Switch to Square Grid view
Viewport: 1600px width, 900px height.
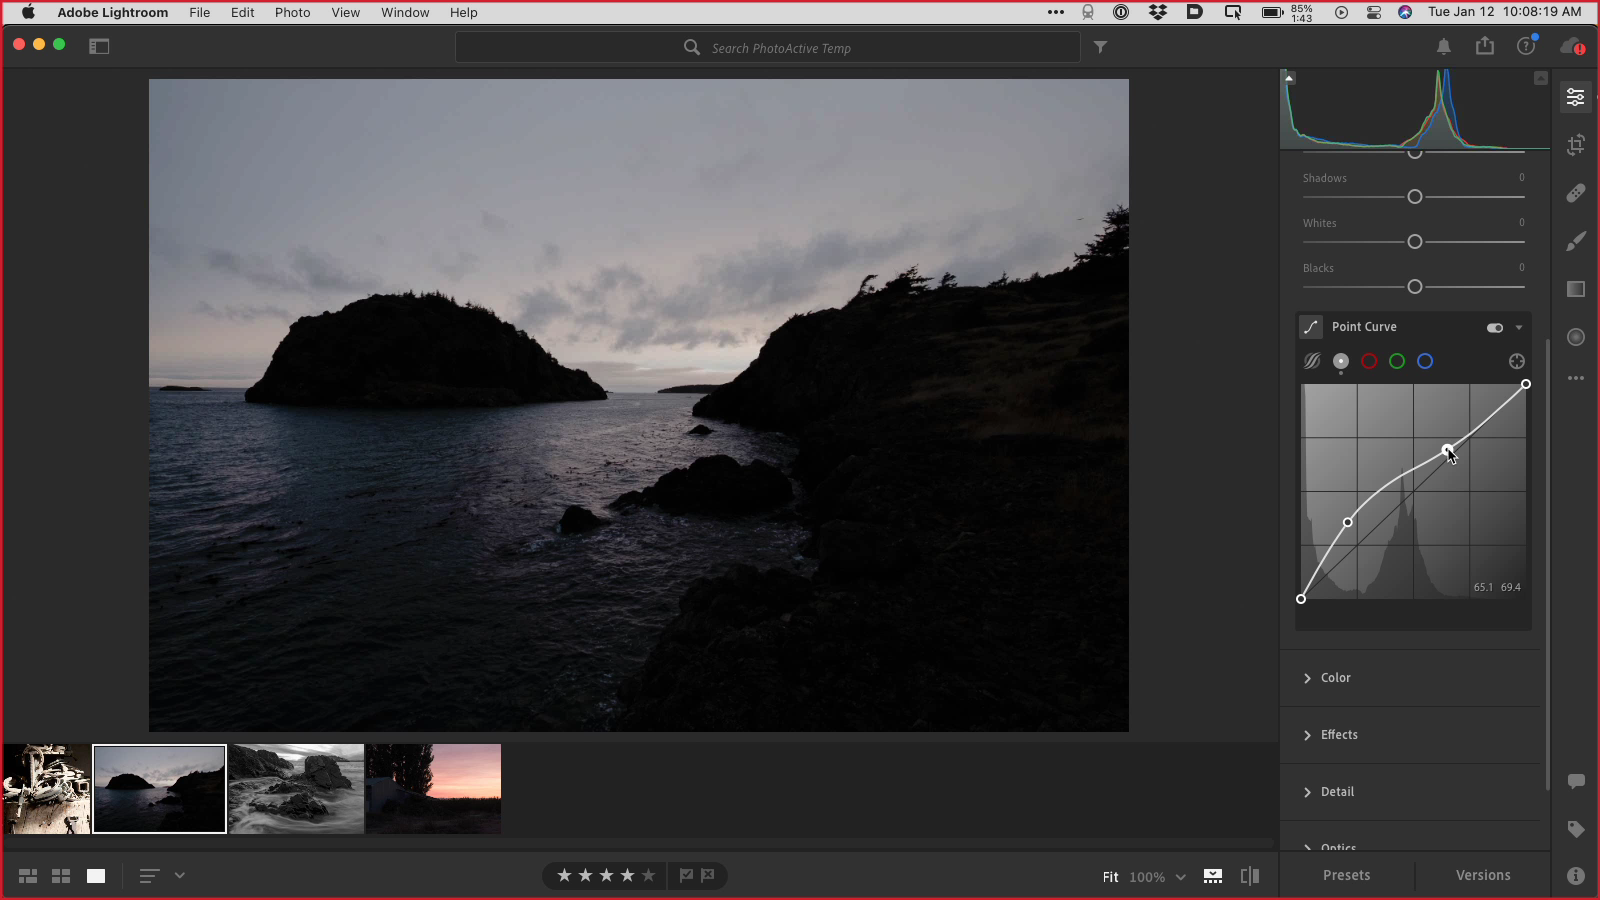pyautogui.click(x=61, y=876)
